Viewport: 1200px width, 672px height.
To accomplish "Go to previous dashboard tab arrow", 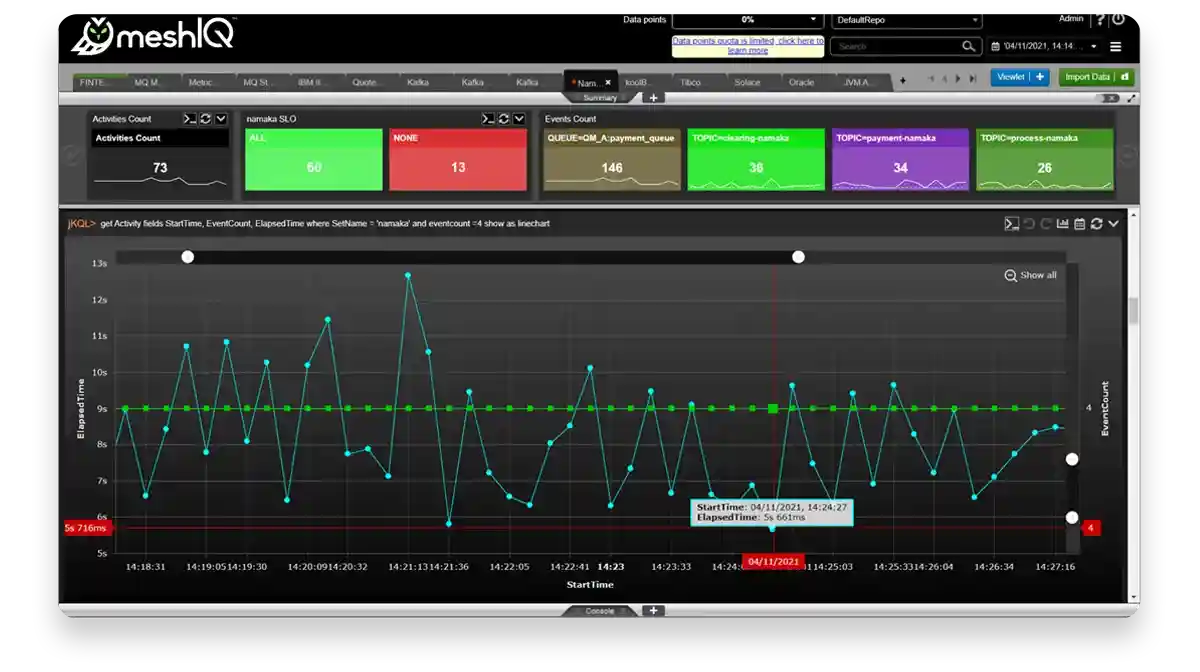I will 943,78.
